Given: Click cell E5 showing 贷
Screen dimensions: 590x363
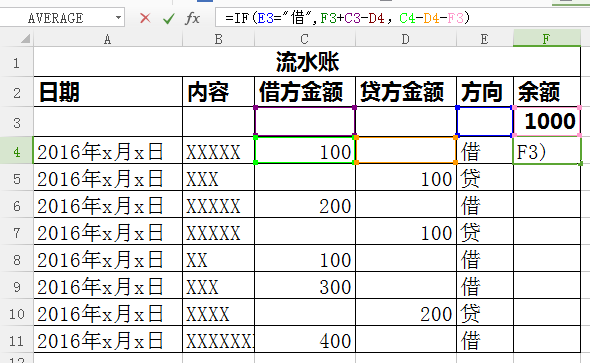Looking at the screenshot, I should point(485,178).
